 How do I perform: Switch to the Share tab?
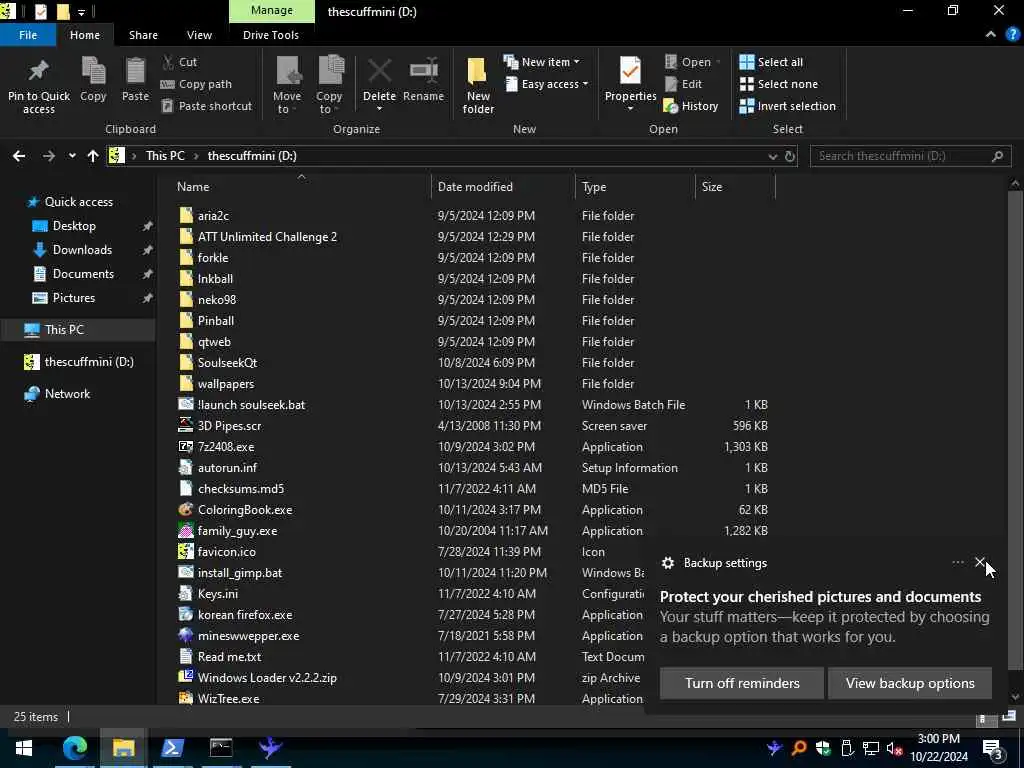[143, 35]
